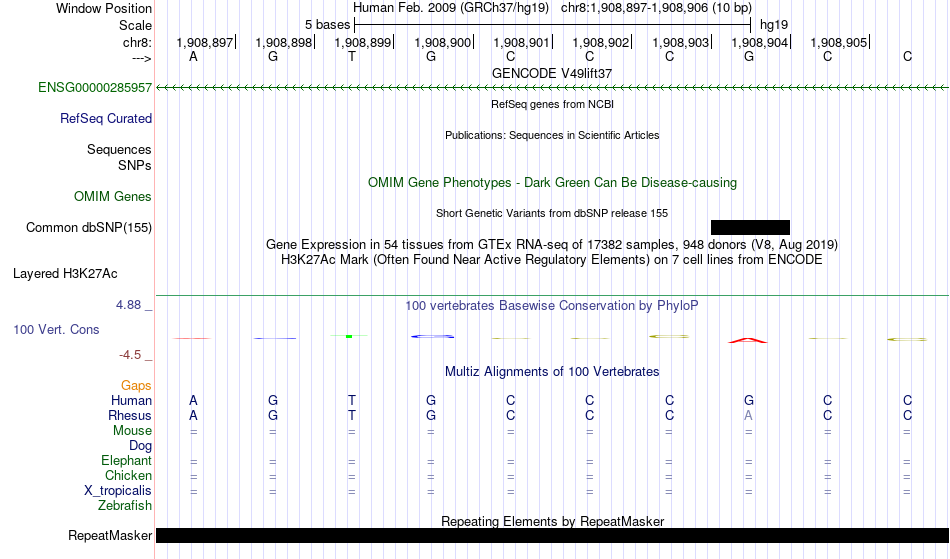Click the Human species row label
950x559 pixels.
coord(131,401)
